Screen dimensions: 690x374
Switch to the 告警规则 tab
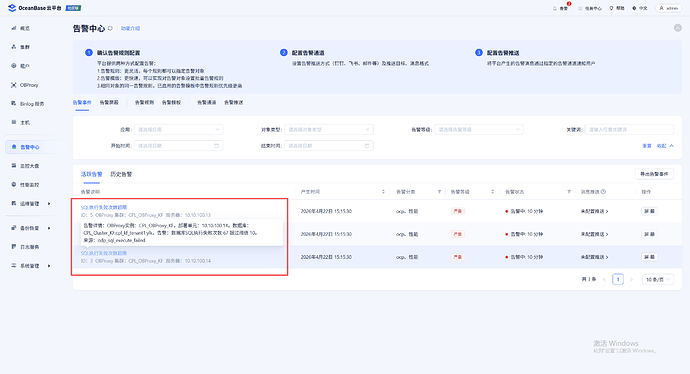click(x=144, y=103)
